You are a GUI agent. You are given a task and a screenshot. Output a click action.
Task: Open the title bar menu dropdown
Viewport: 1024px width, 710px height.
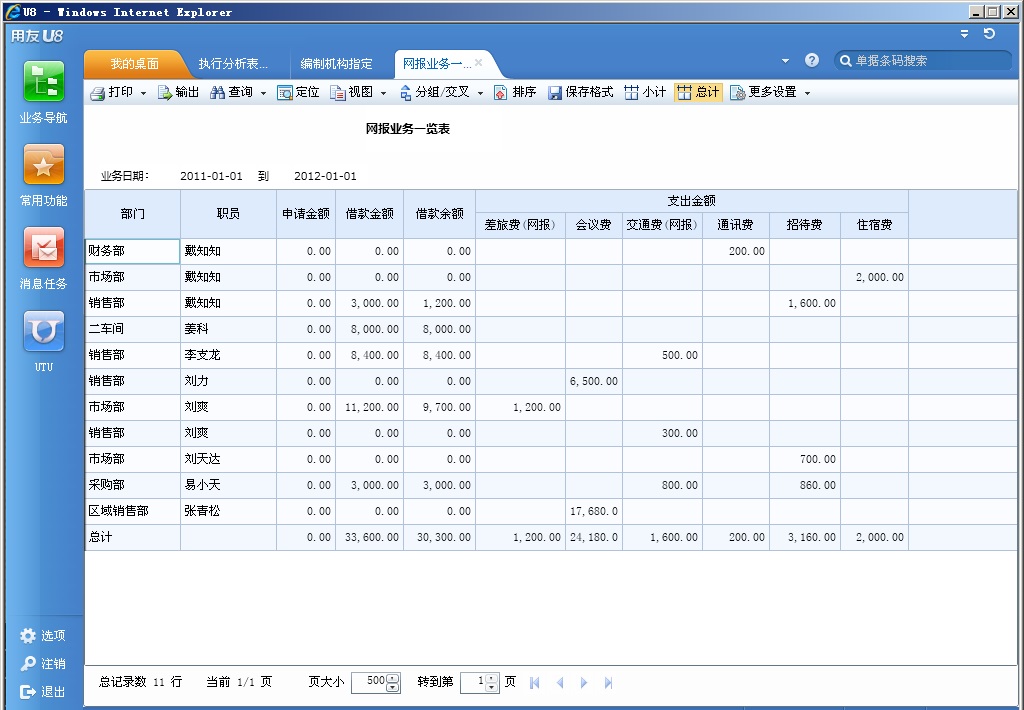(965, 33)
